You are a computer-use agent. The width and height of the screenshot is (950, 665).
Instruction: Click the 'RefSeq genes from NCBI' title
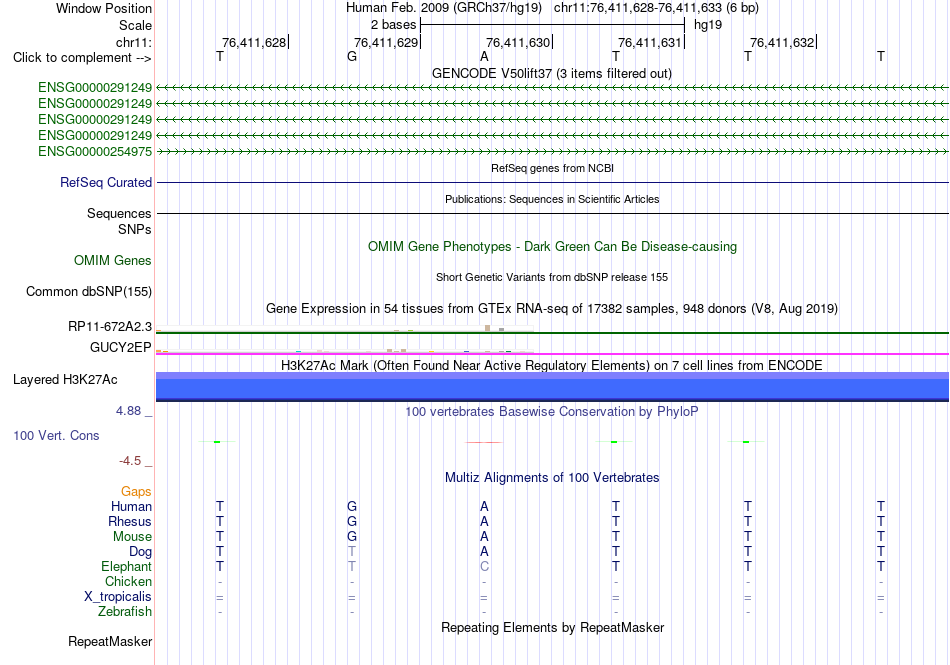(x=552, y=168)
